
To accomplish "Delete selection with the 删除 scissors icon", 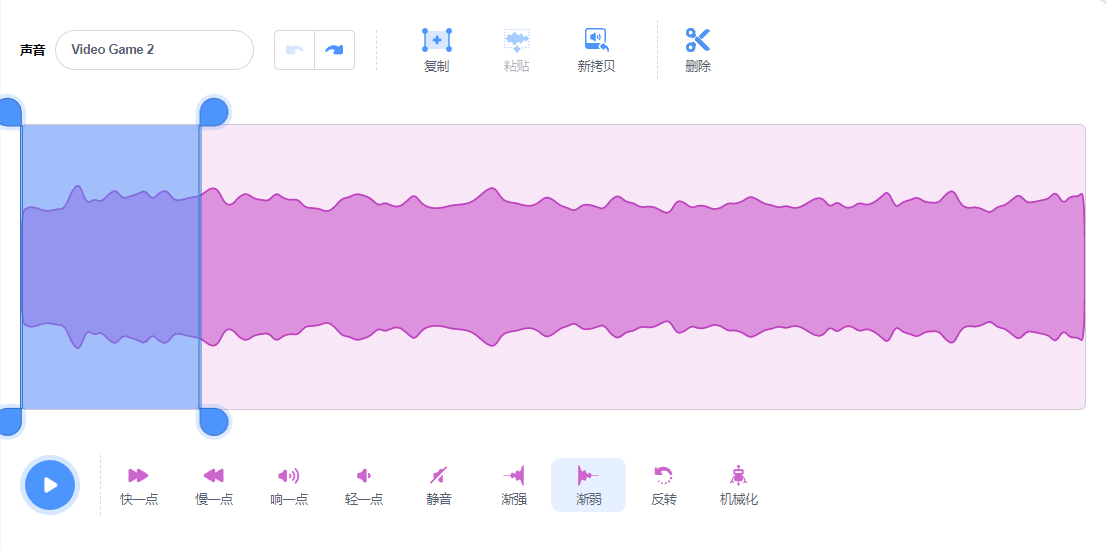I will pos(698,40).
